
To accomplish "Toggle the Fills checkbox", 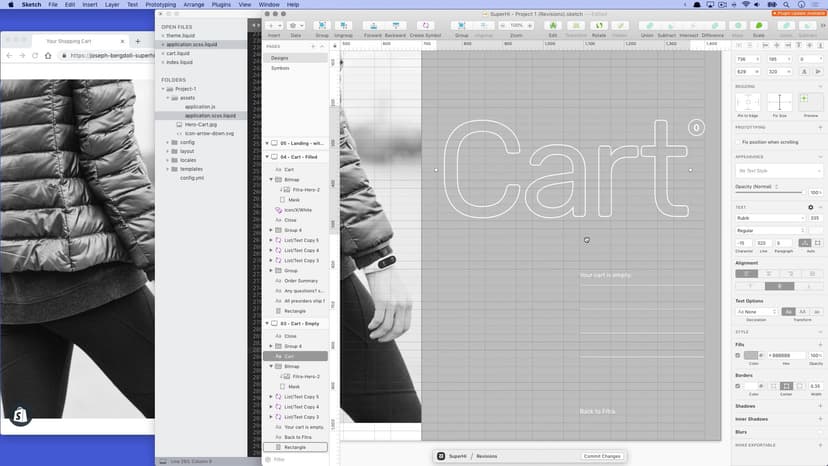I will (739, 355).
